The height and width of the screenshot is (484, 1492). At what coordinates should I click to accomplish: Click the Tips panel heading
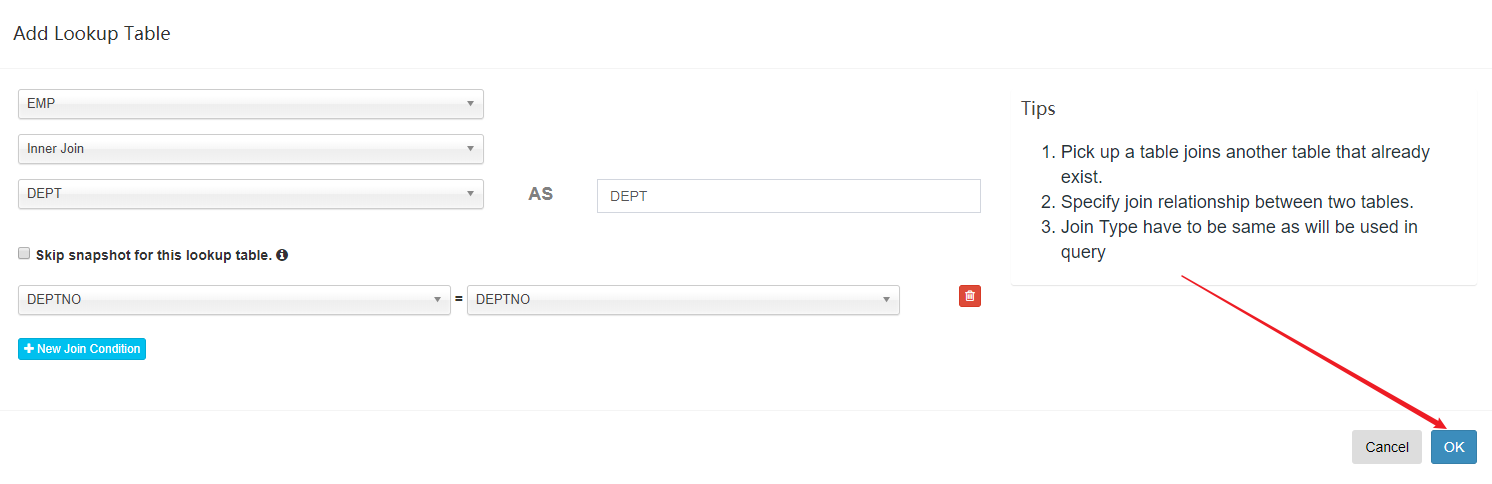point(1038,108)
